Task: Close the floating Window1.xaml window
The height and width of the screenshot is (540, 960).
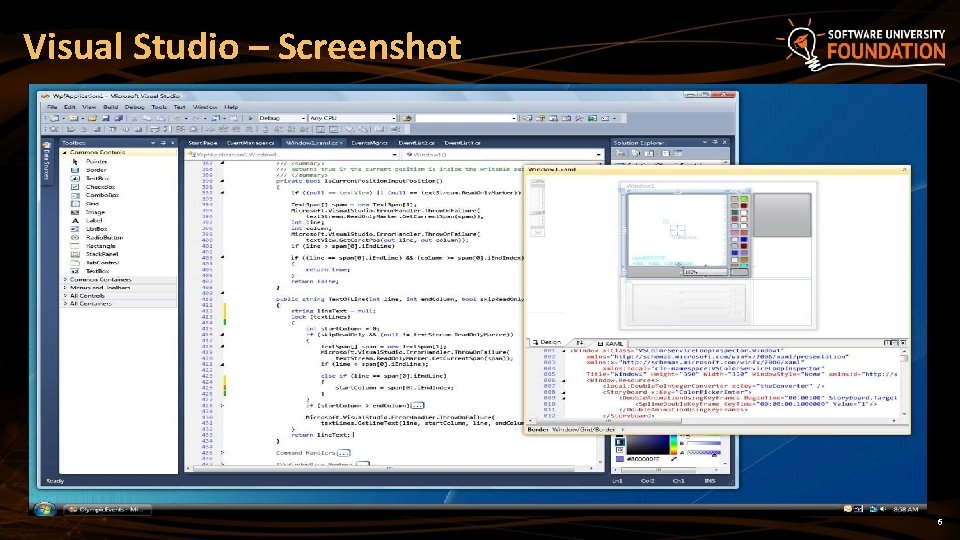Action: click(x=904, y=170)
